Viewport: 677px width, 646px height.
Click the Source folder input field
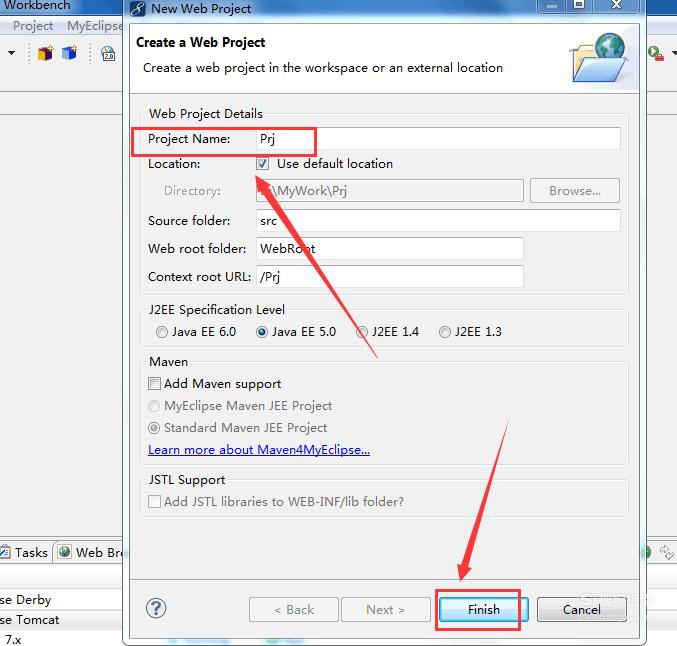click(438, 221)
